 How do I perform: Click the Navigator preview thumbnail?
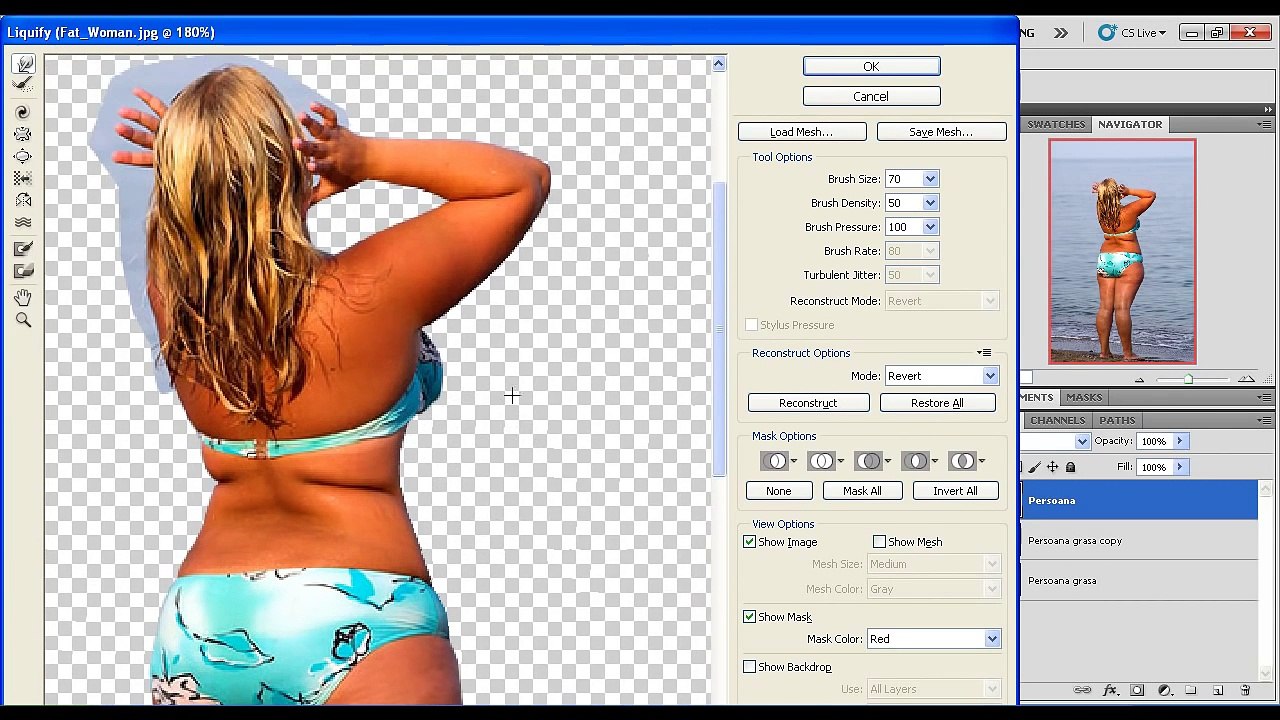pyautogui.click(x=1122, y=252)
